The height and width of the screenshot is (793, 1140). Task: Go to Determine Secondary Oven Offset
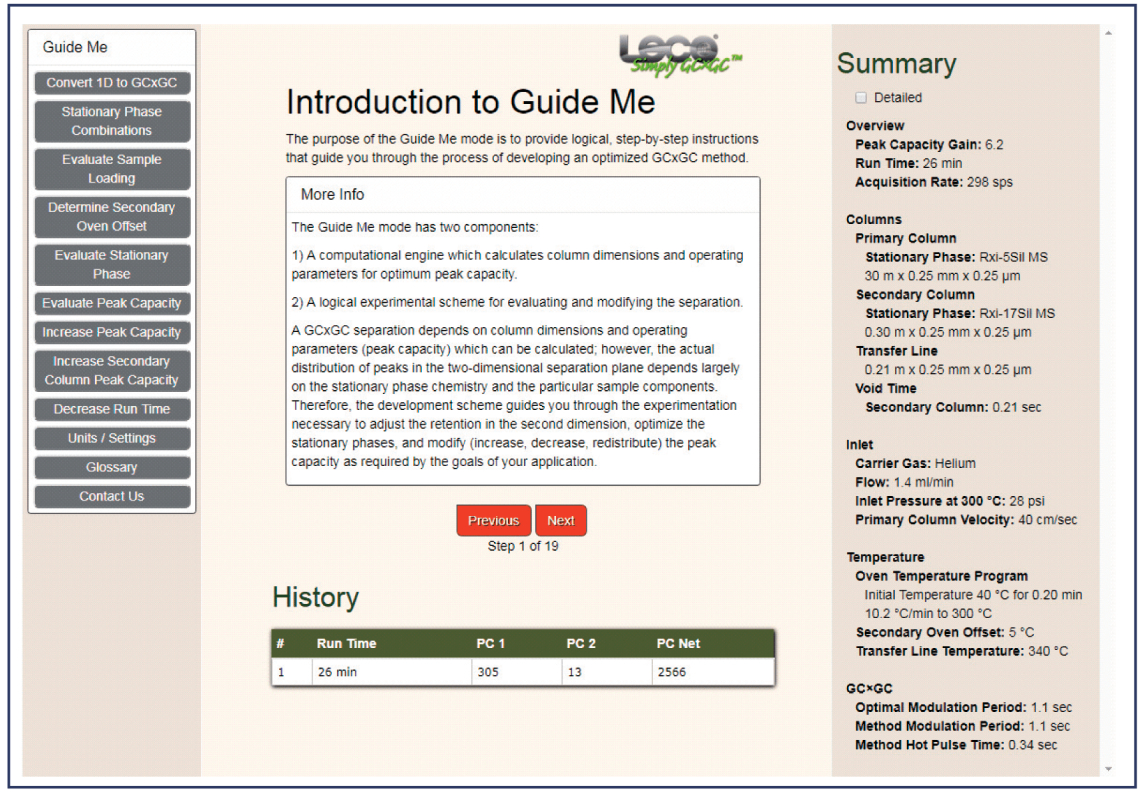tap(112, 217)
